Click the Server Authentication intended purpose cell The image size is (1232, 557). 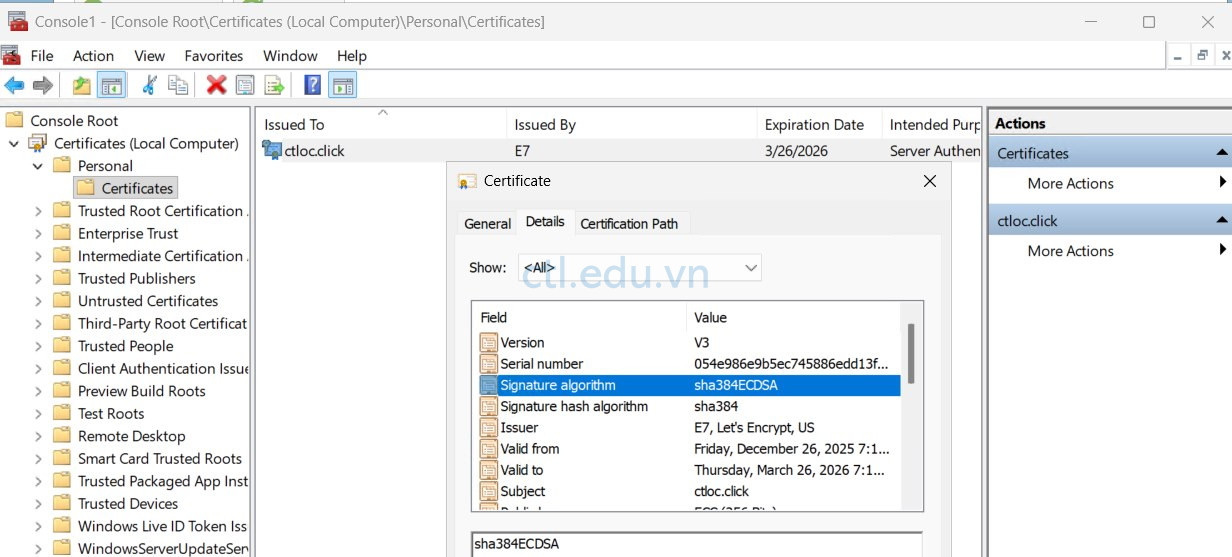click(935, 151)
